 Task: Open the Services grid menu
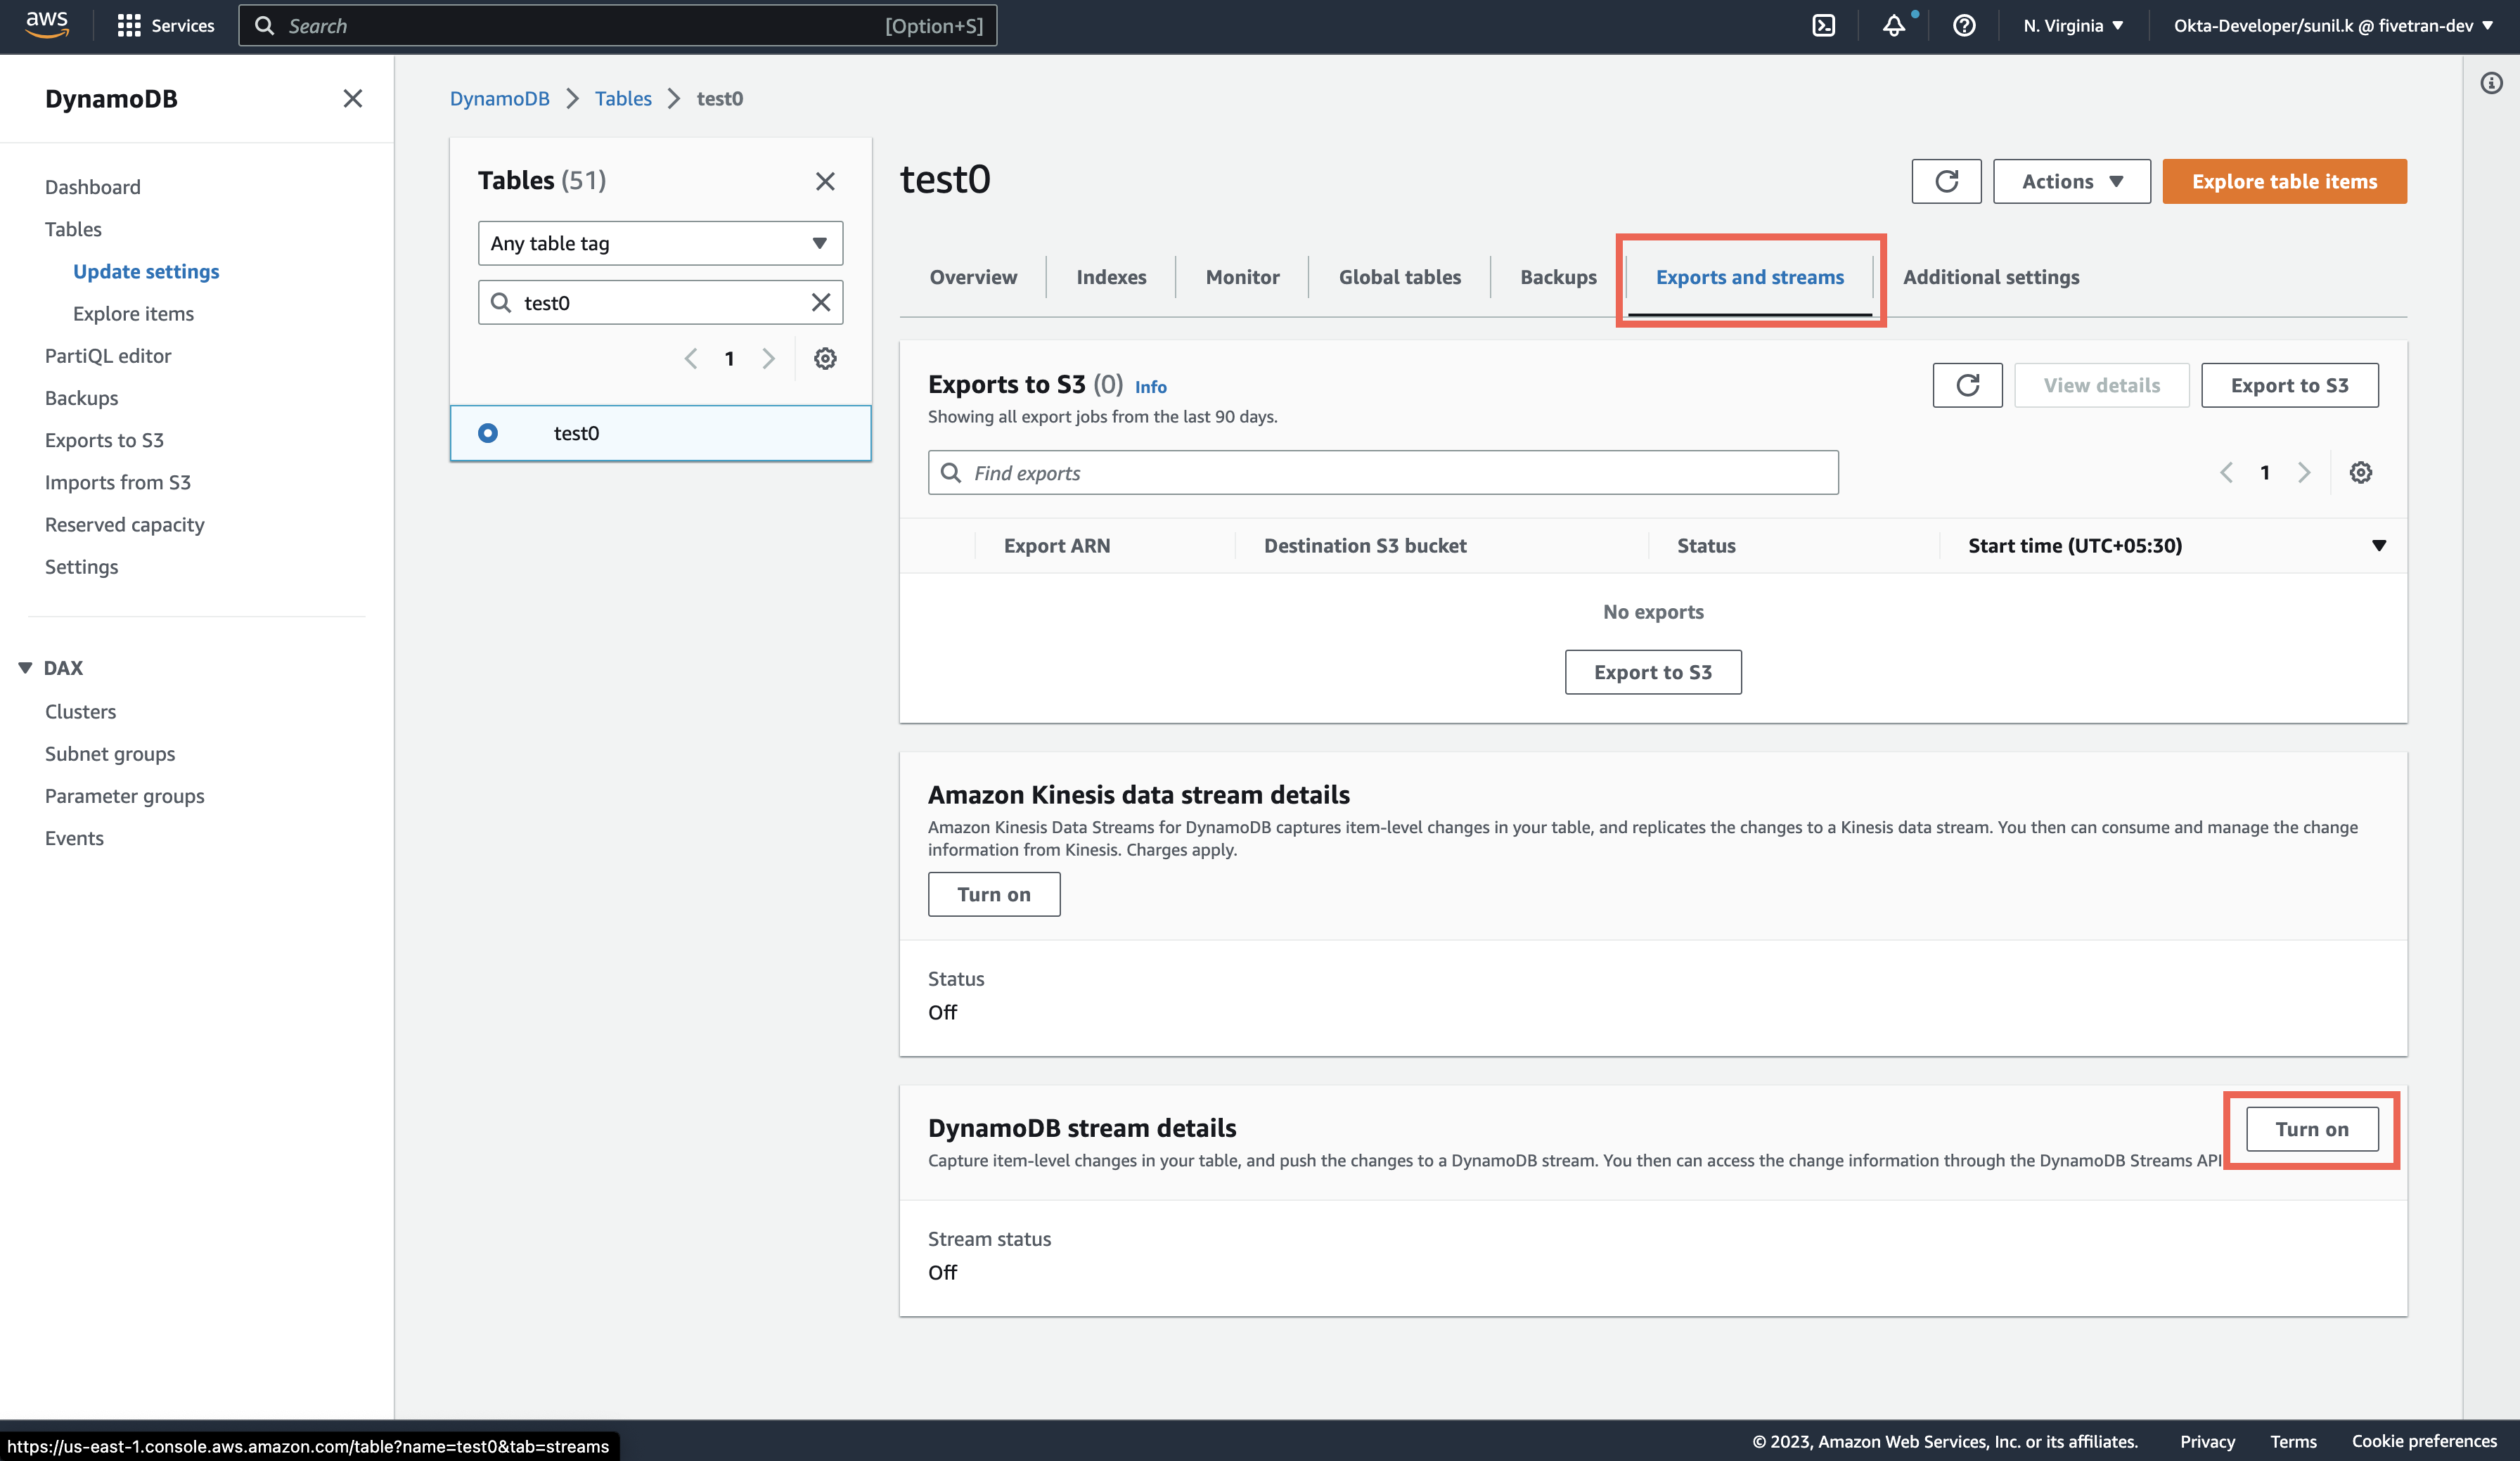point(165,25)
